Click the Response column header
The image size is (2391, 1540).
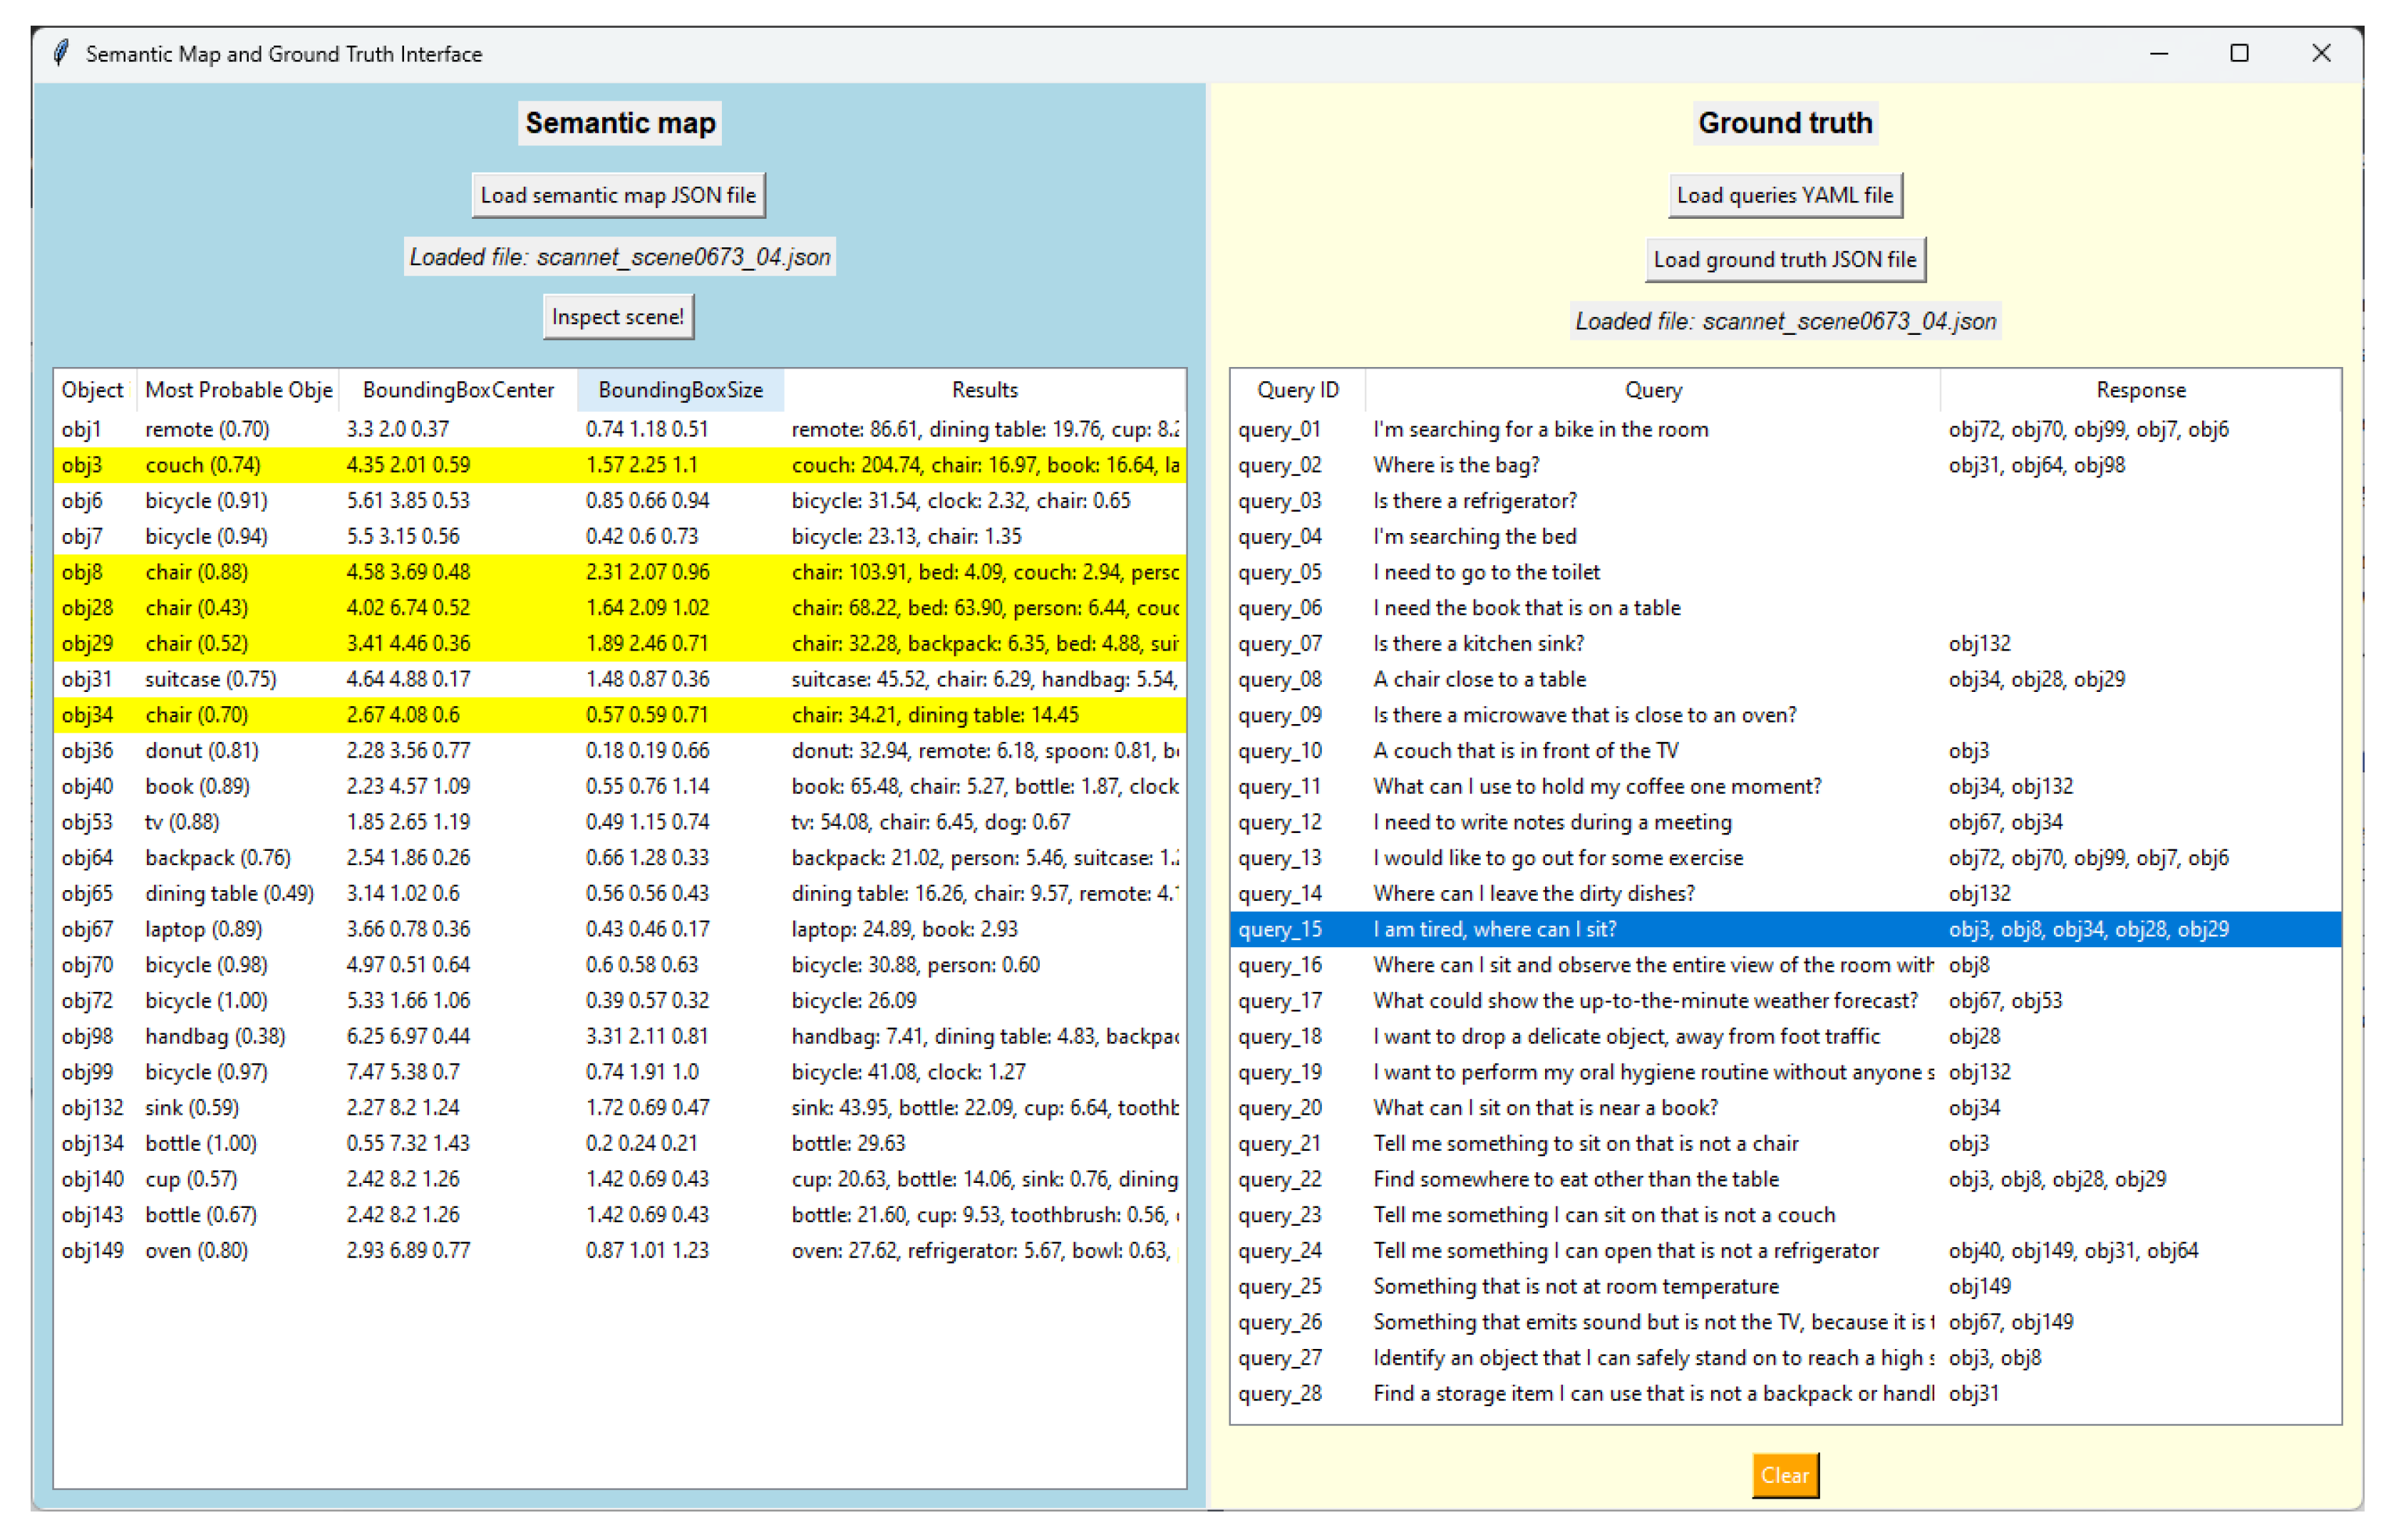point(2140,390)
